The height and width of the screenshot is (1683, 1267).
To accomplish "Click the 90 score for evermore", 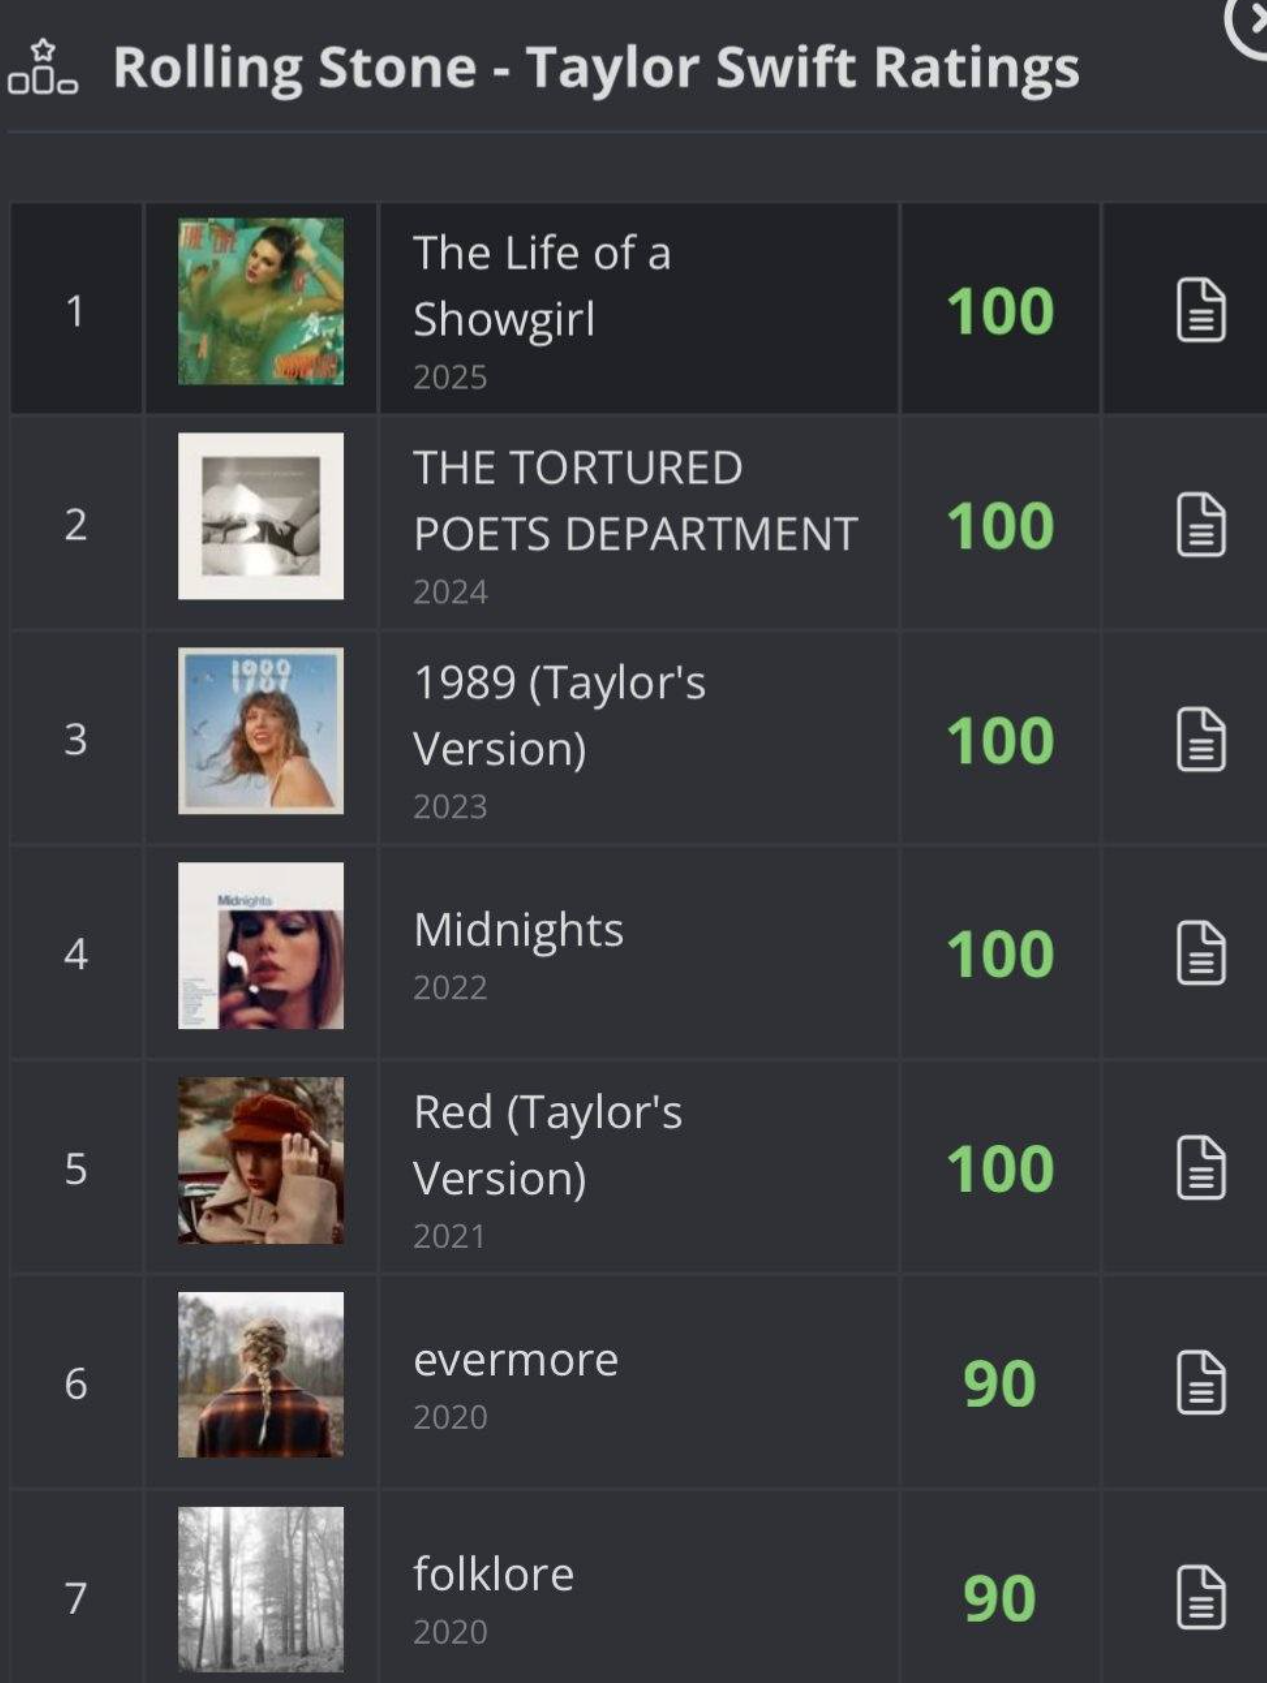I will [1000, 1384].
